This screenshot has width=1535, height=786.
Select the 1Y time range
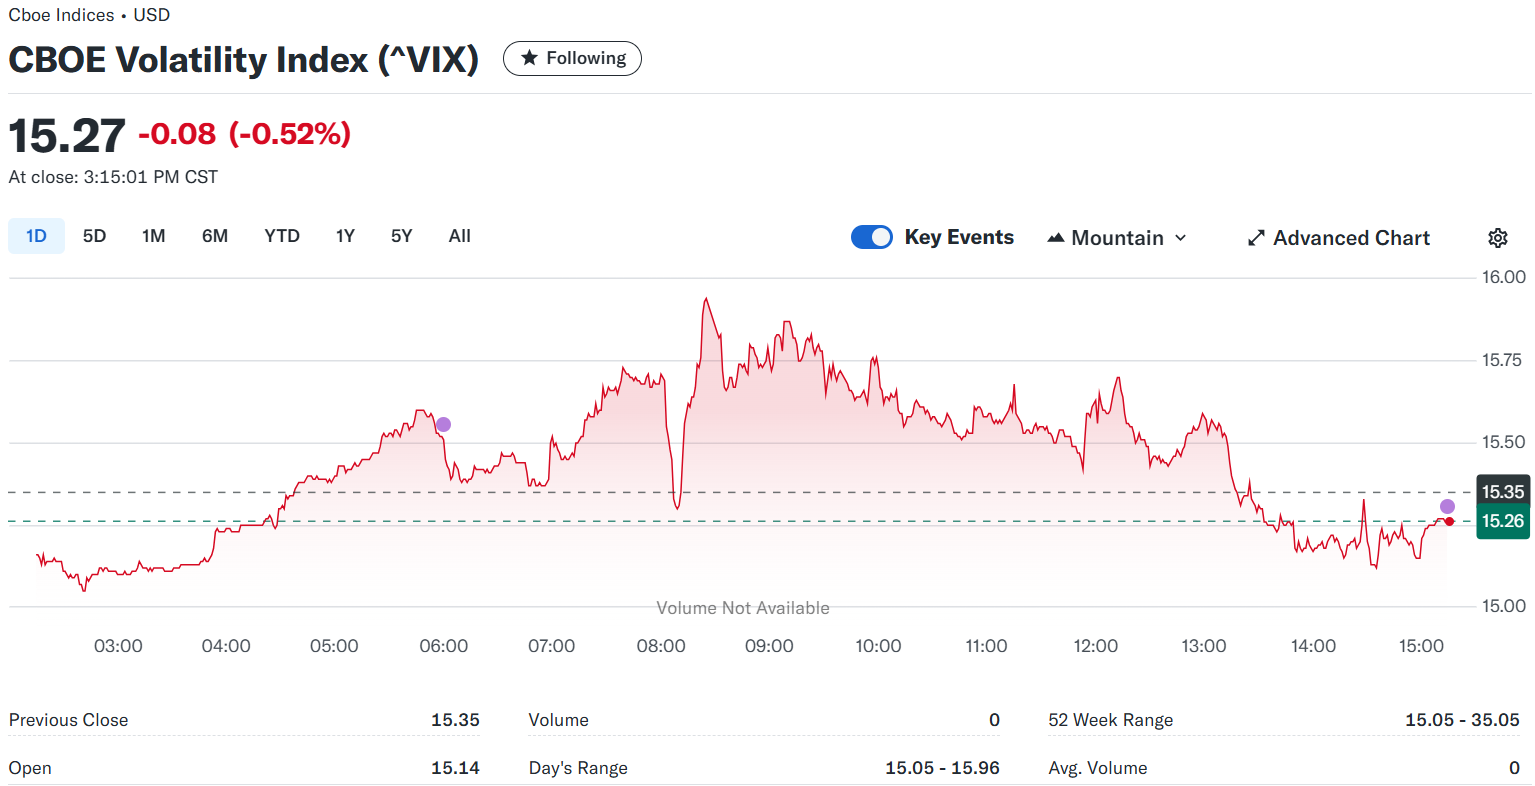tap(345, 236)
